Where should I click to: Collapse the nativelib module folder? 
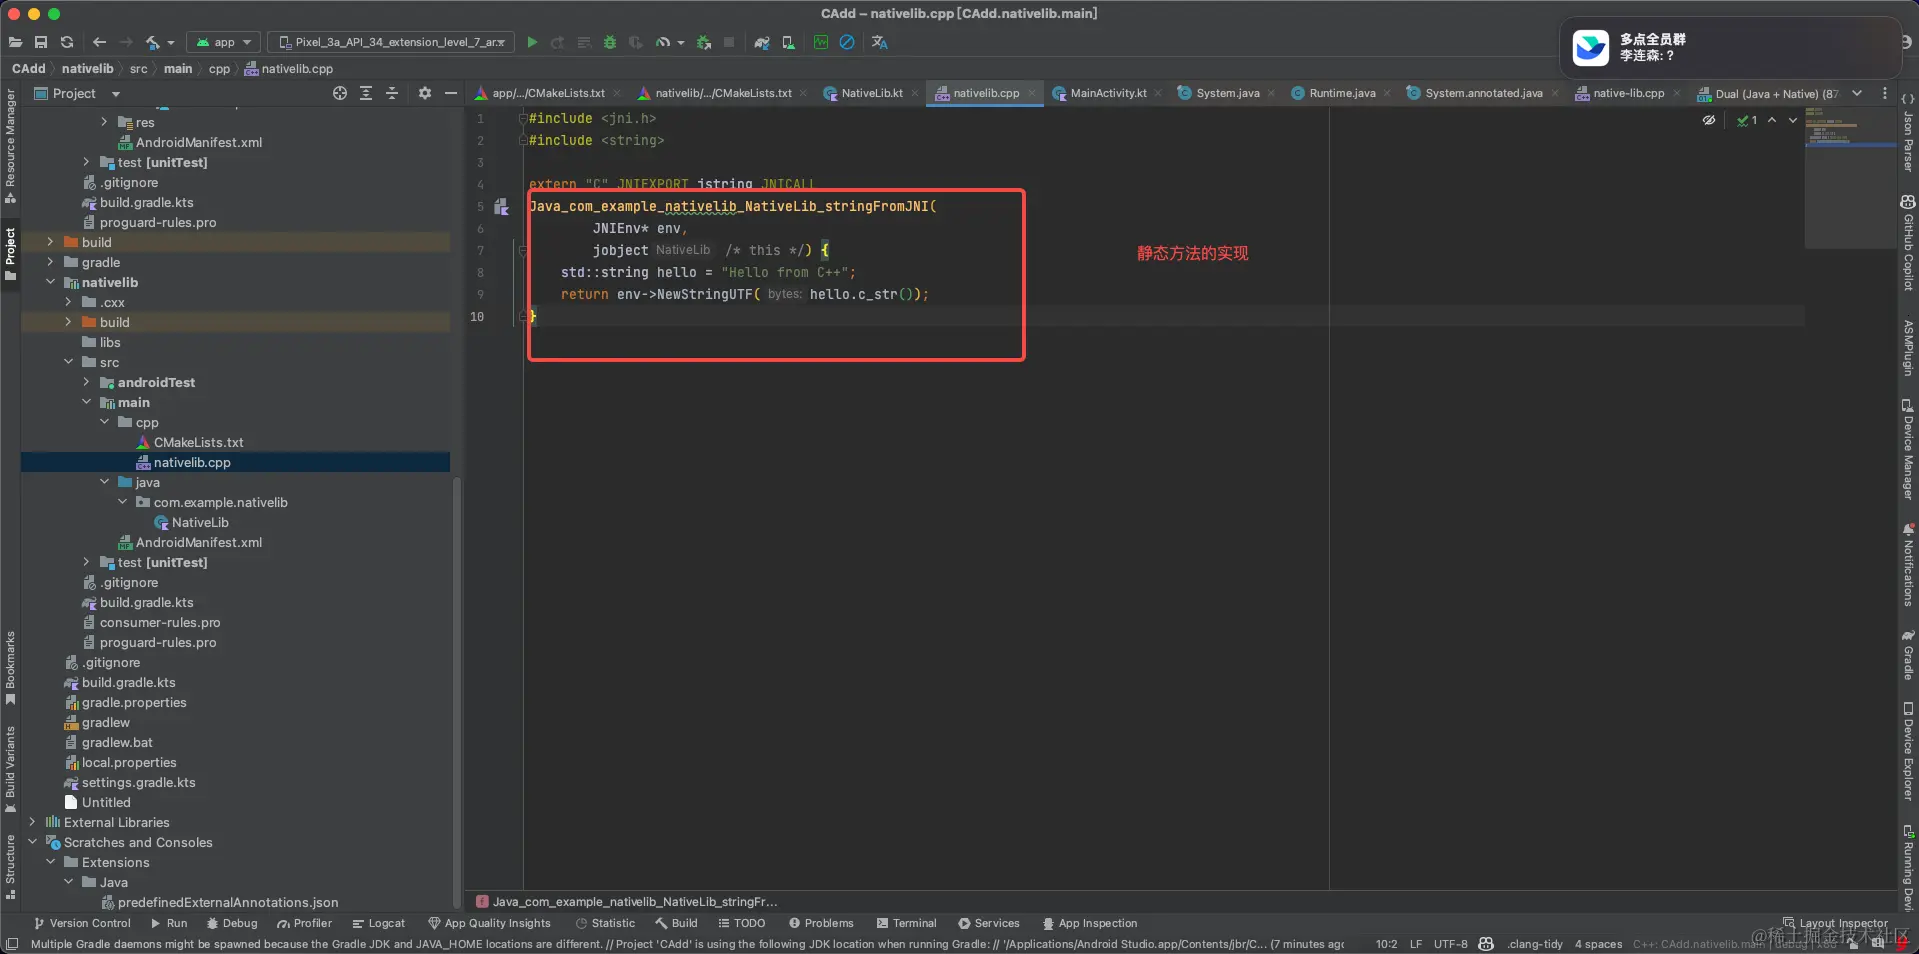click(x=50, y=282)
